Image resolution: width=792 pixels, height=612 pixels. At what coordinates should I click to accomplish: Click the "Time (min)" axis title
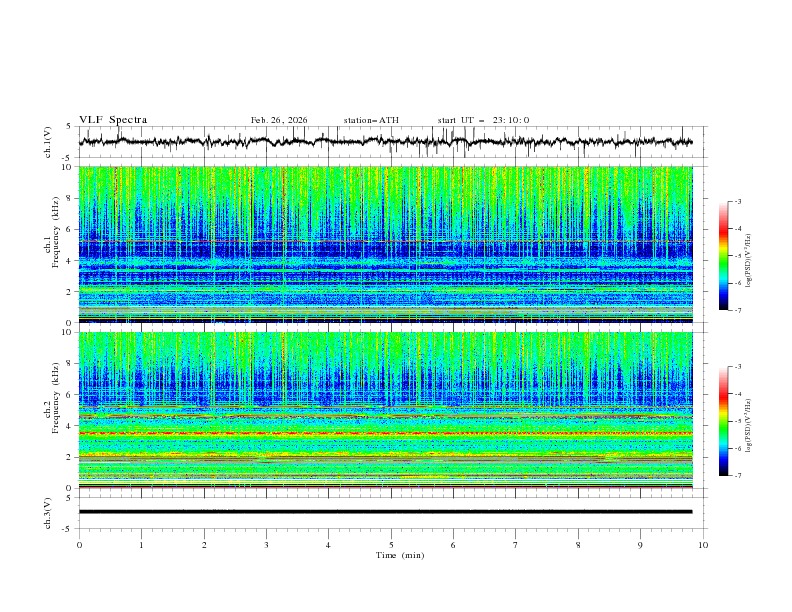point(400,555)
